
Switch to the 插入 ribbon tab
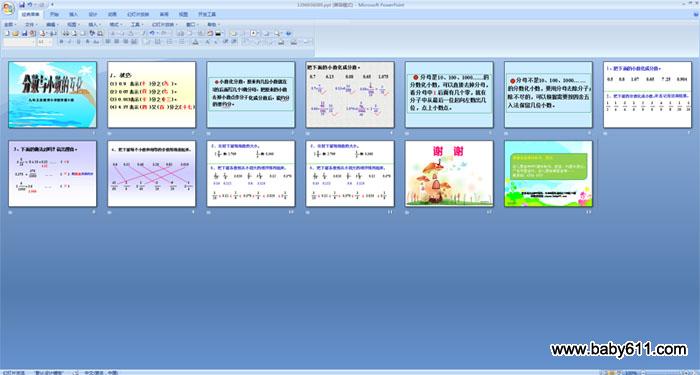pos(74,14)
